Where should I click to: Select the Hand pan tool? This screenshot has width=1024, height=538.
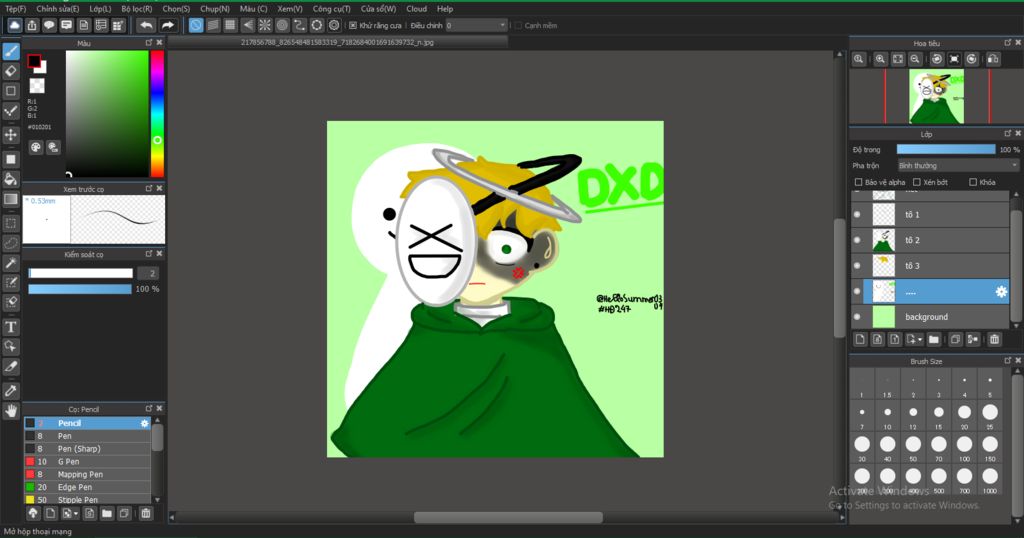(11, 410)
